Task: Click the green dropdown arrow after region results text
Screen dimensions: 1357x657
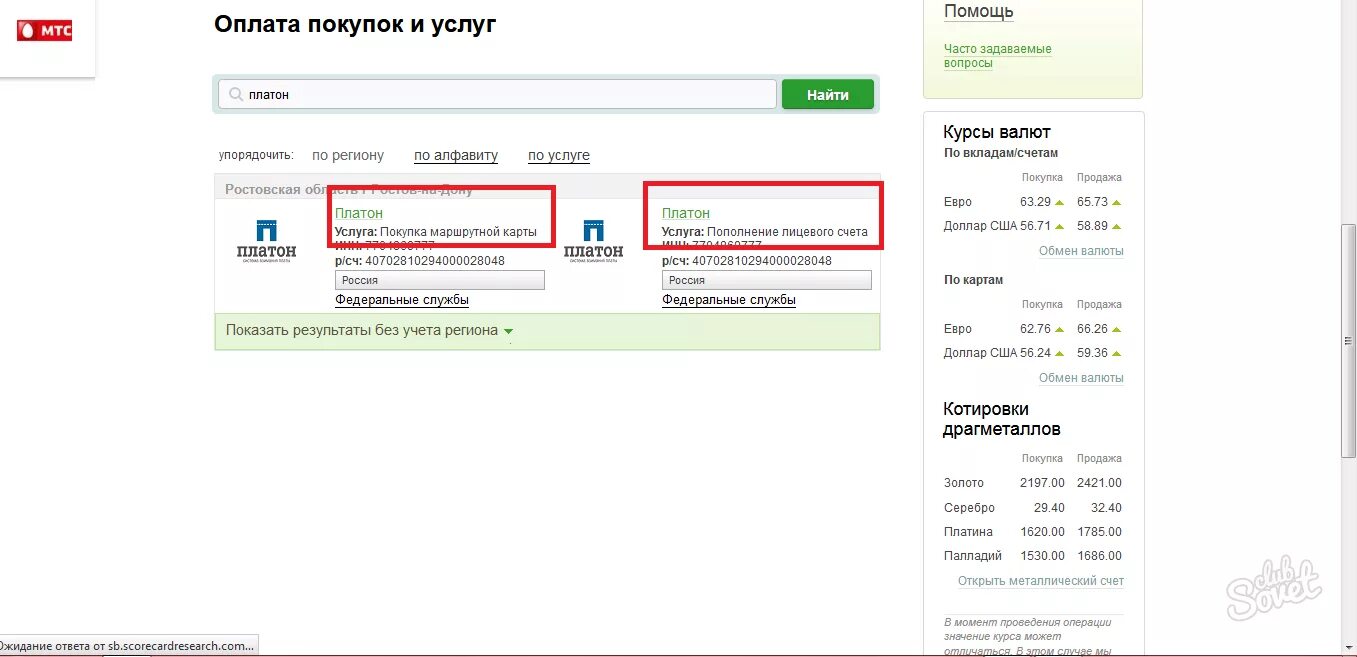Action: pyautogui.click(x=508, y=332)
